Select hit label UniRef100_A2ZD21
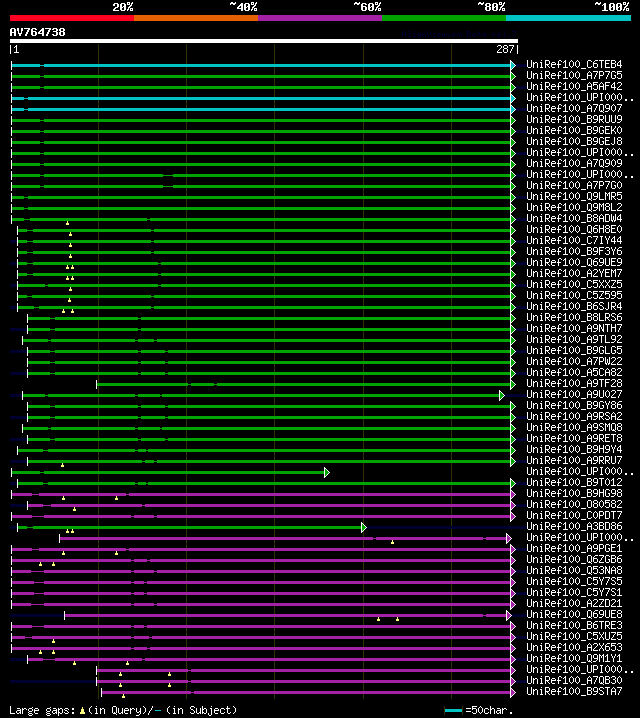Screen dimensions: 640x718 click(574, 603)
